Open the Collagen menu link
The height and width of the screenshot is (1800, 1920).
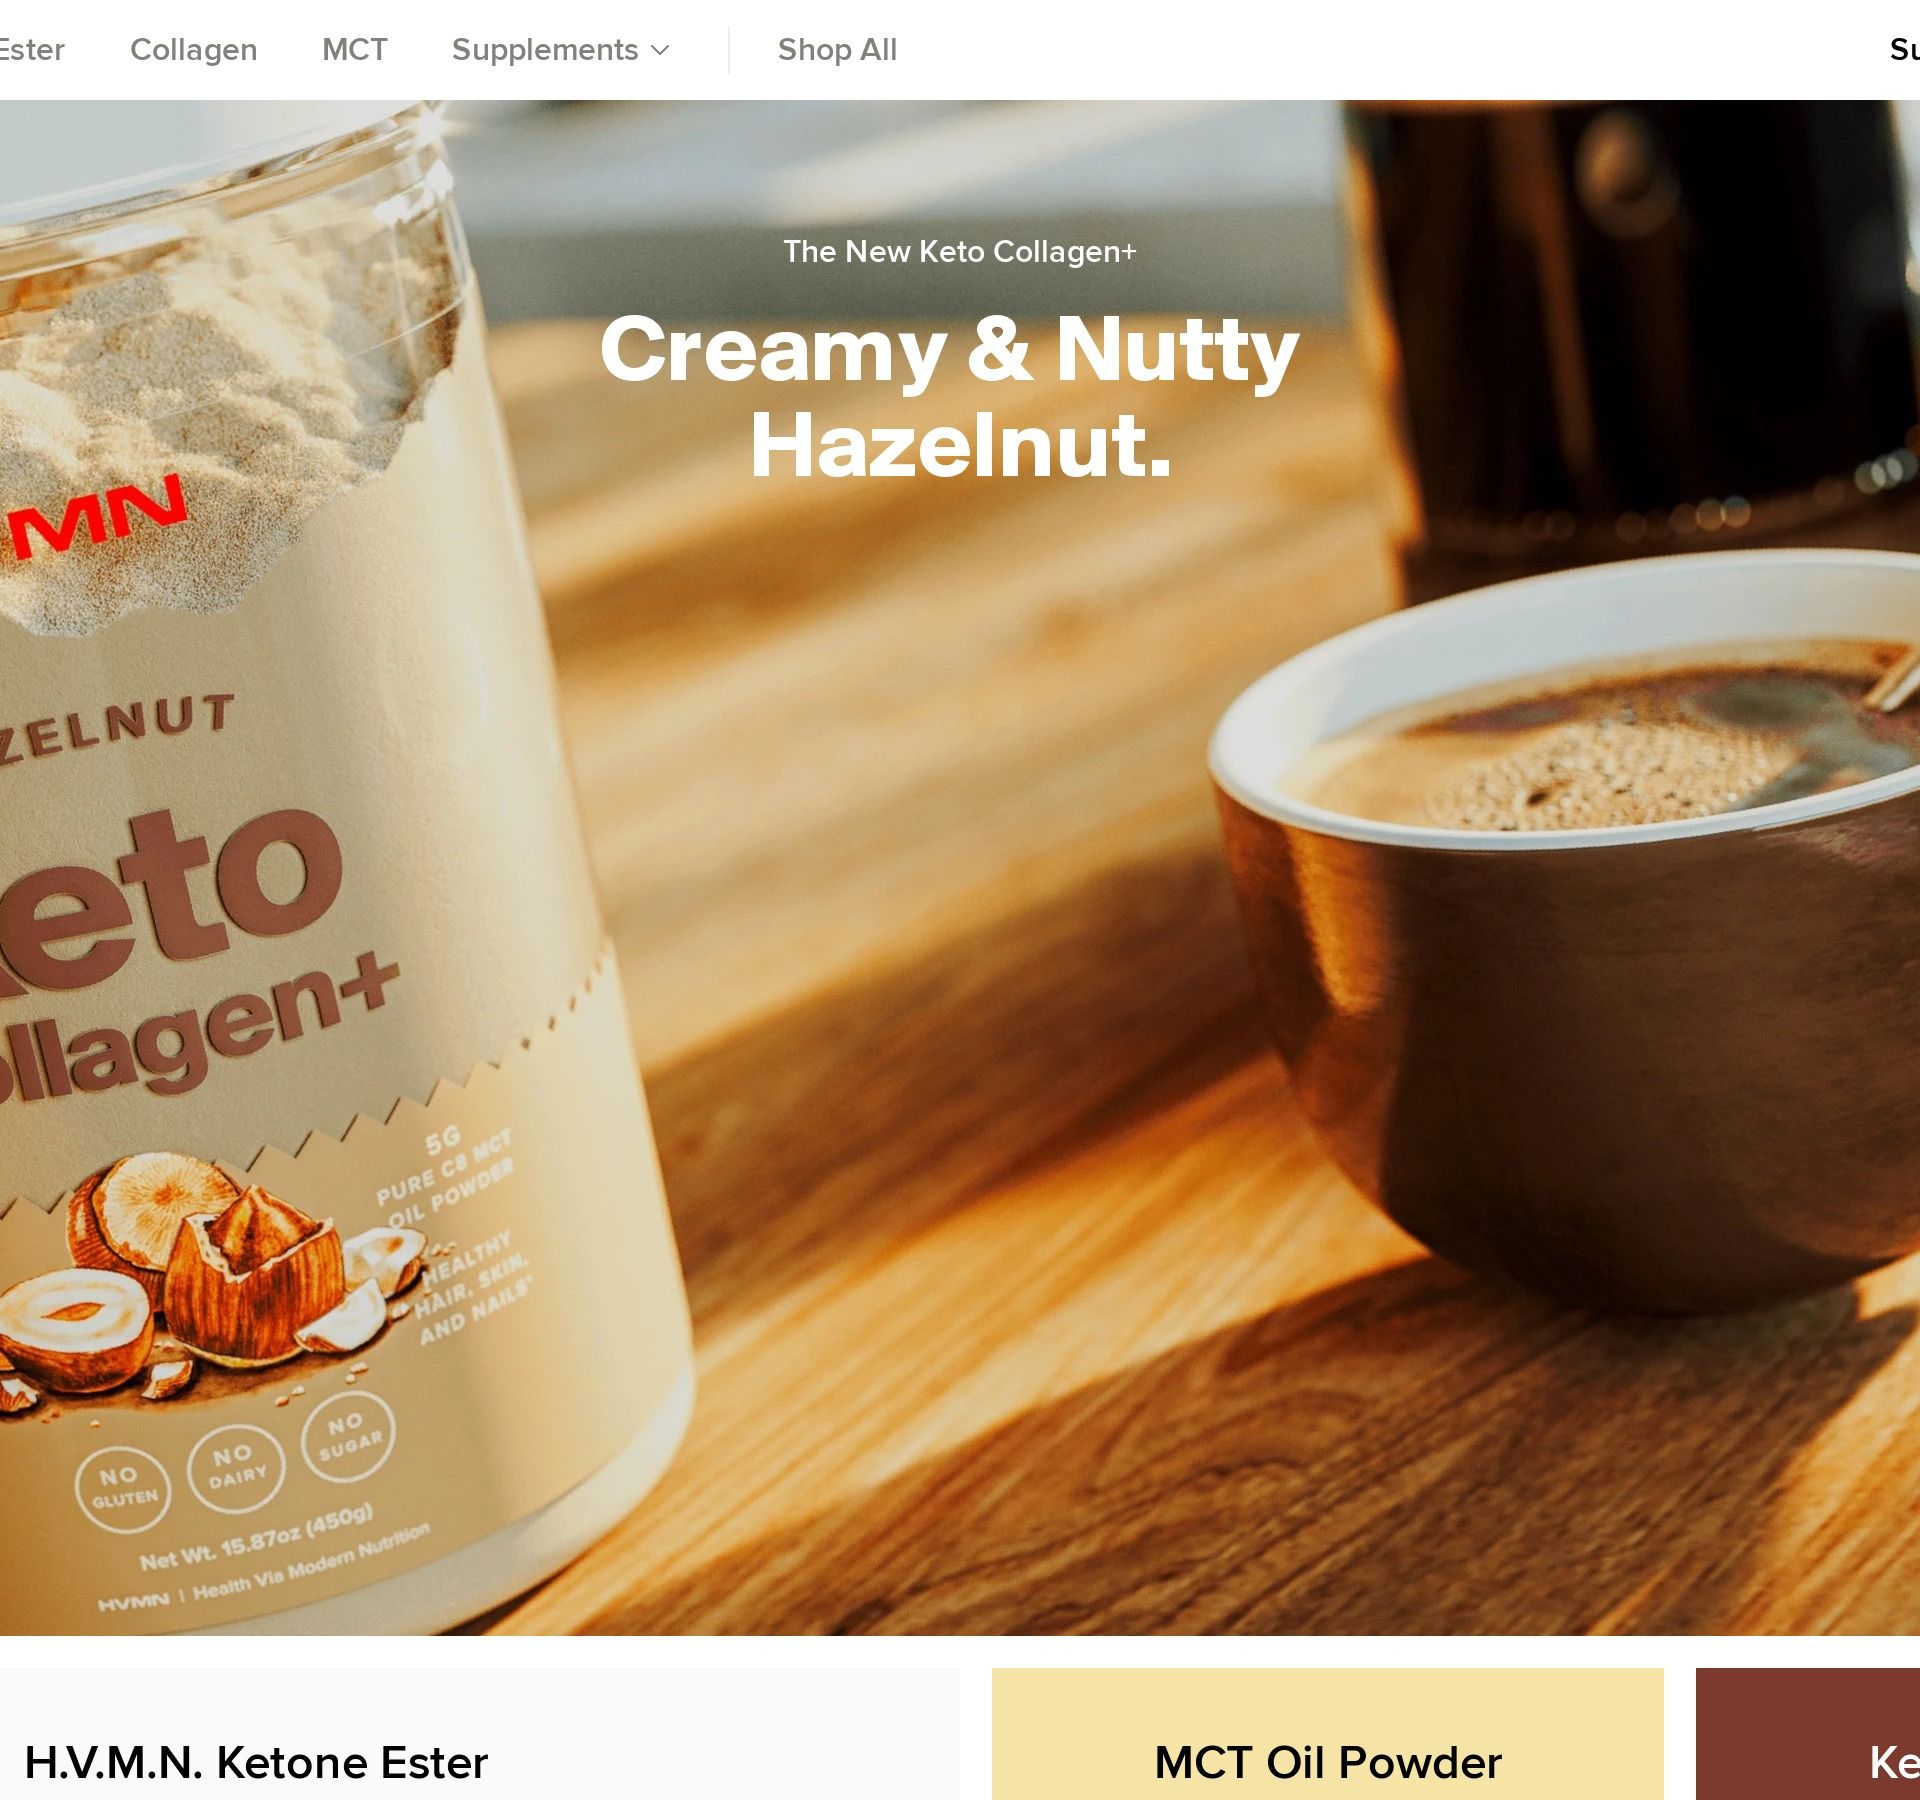[x=193, y=50]
